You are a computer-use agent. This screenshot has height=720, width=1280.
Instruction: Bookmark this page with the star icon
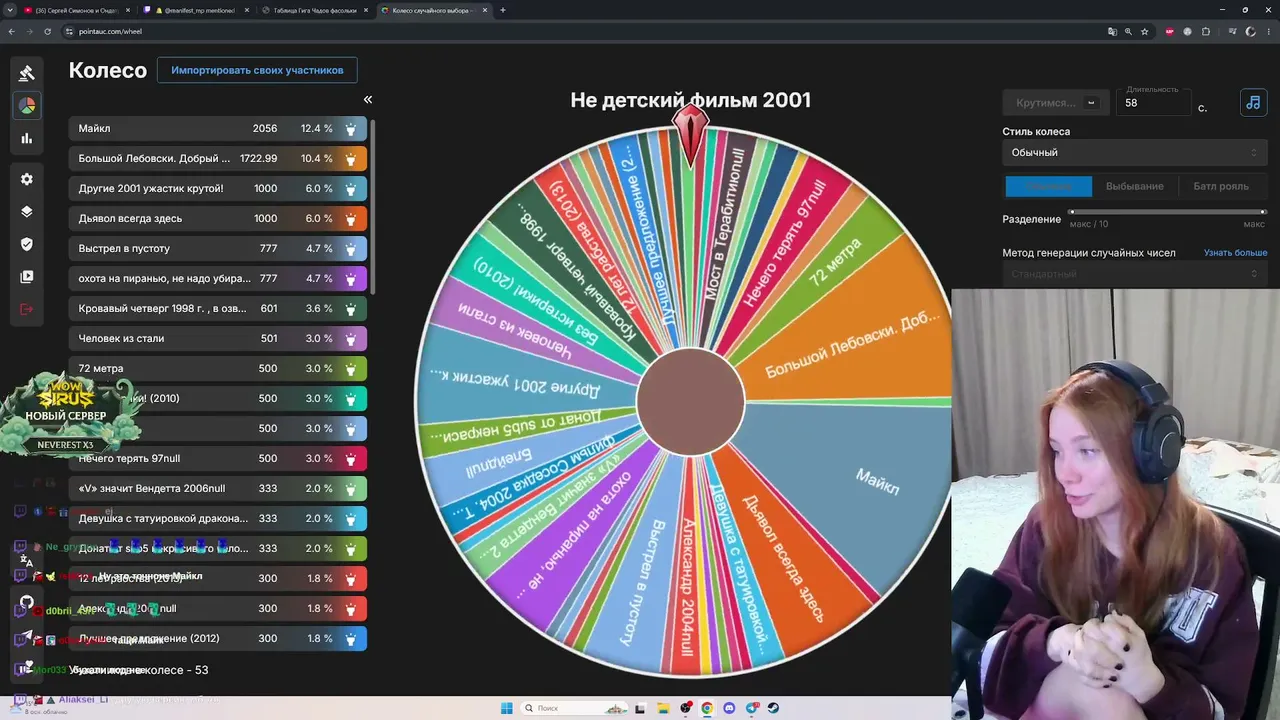pos(1145,31)
